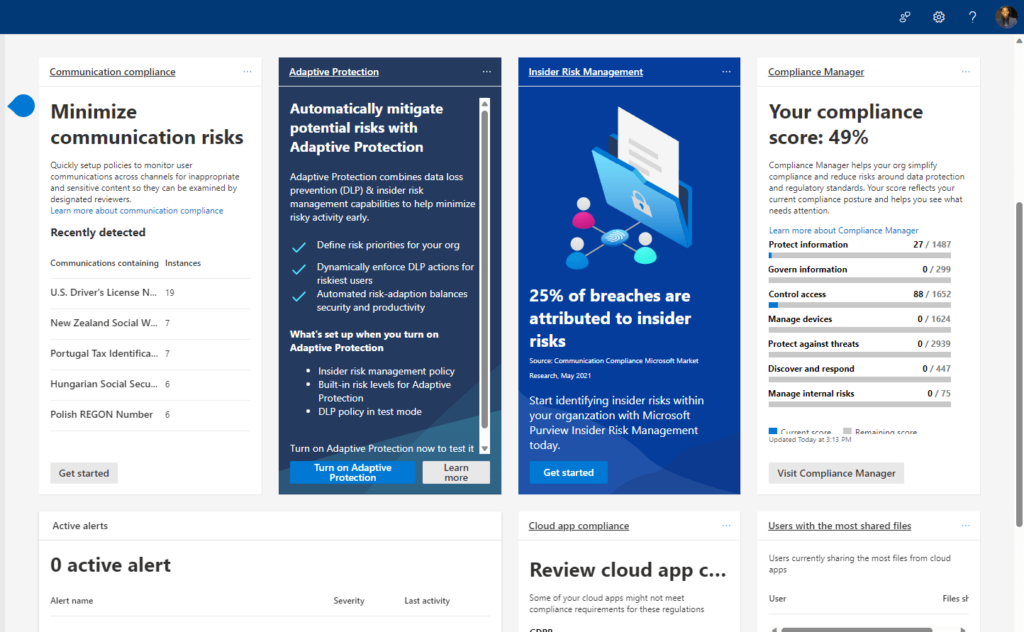Click the Manage devices score label
The height and width of the screenshot is (632, 1024).
click(800, 319)
